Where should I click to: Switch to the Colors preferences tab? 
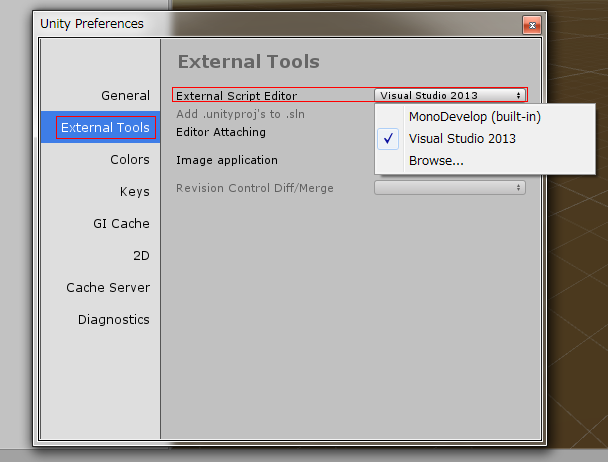point(100,159)
